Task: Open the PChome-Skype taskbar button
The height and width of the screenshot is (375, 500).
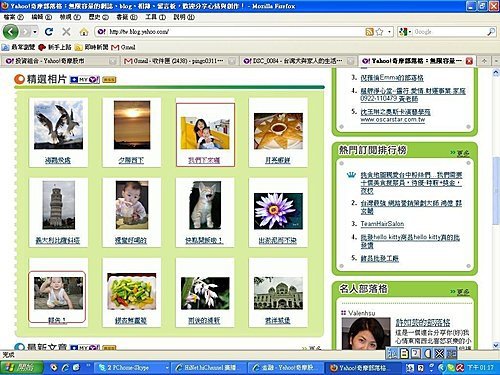Action: [132, 367]
